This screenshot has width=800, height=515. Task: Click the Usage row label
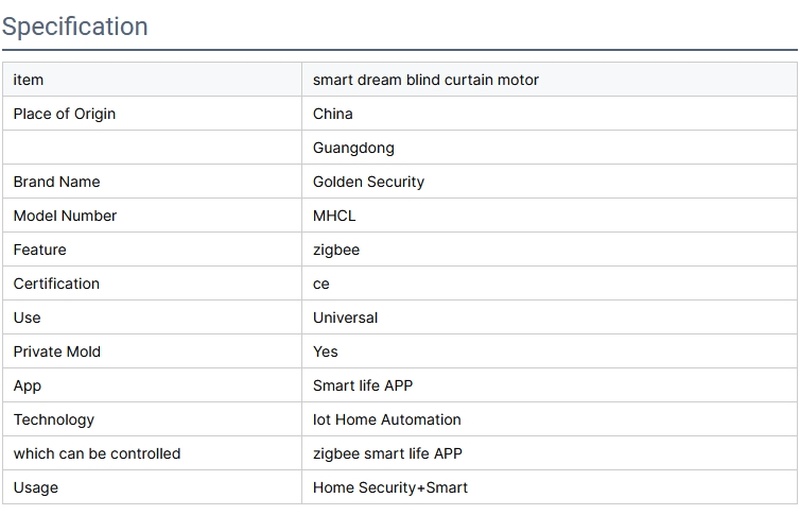[x=36, y=488]
